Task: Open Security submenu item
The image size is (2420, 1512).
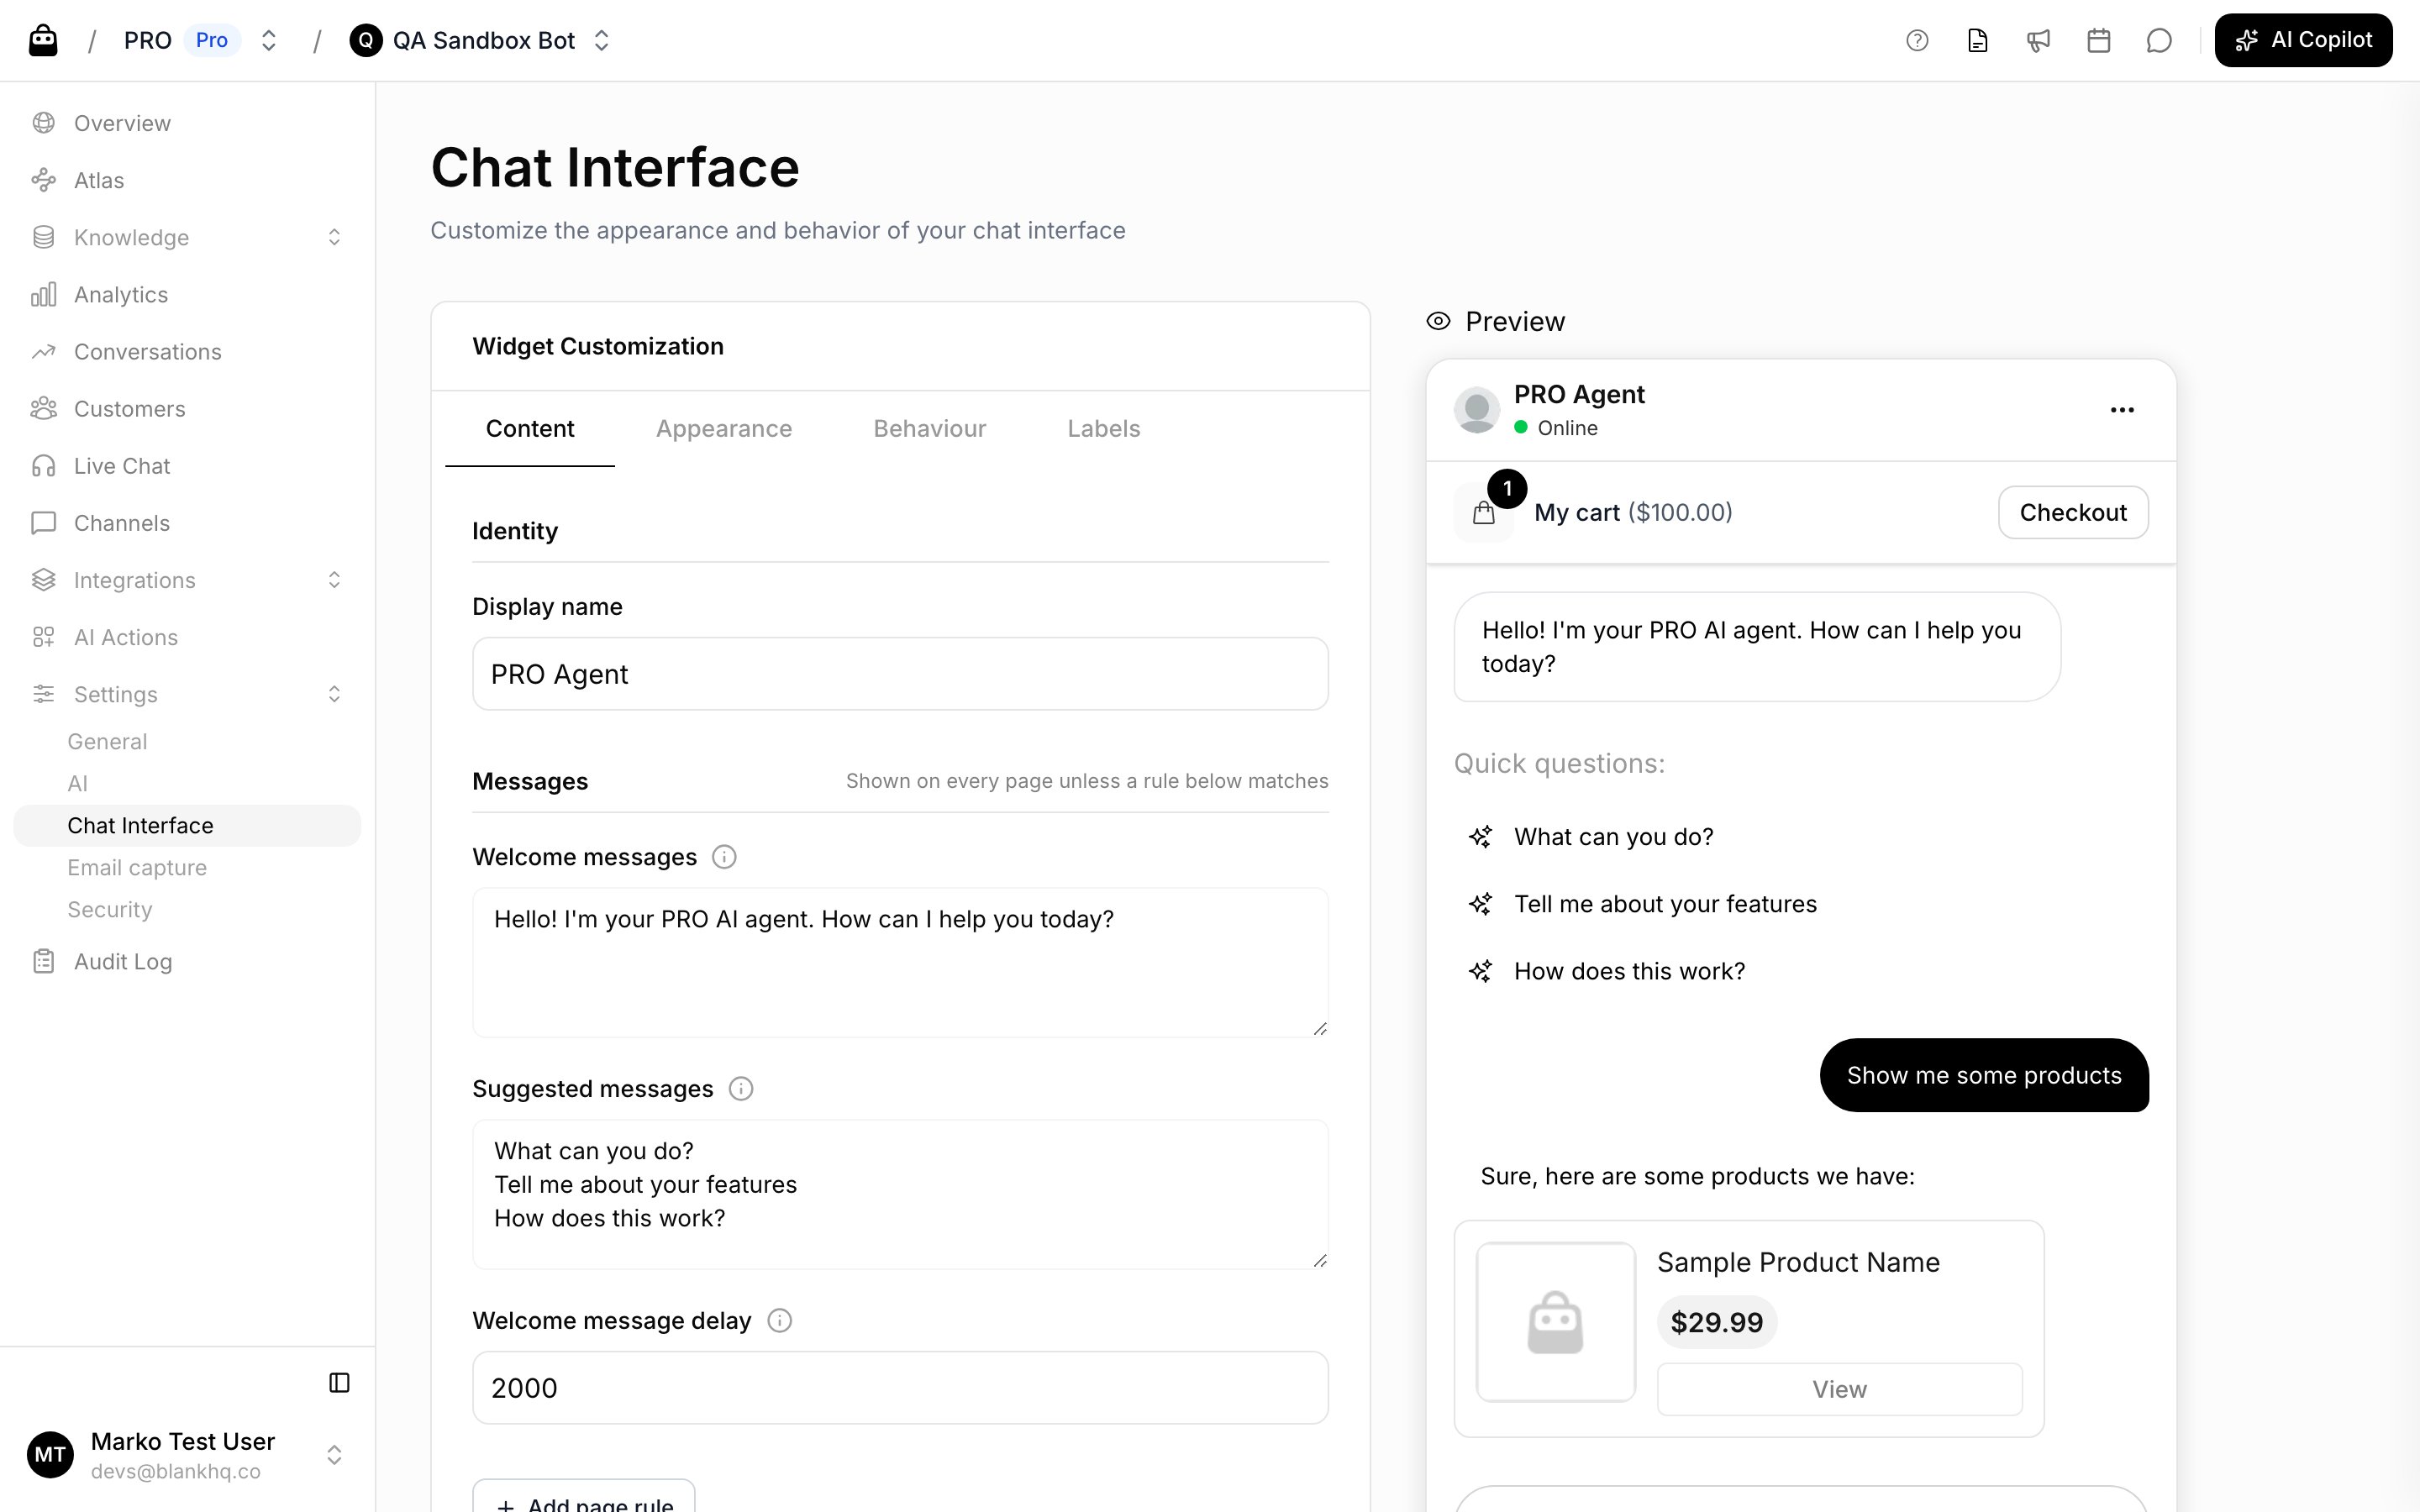Action: coord(187,910)
